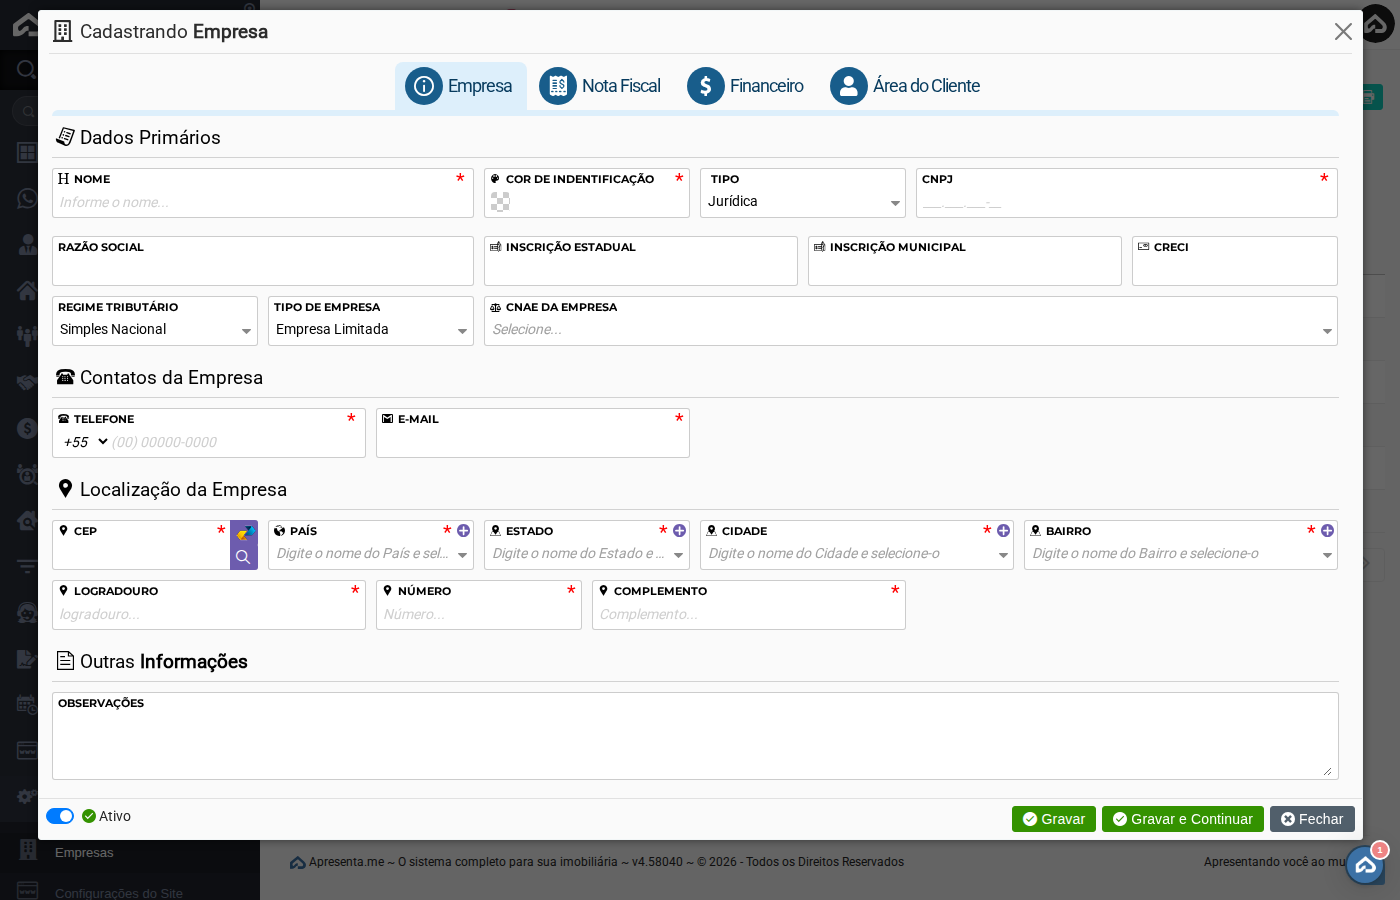Image resolution: width=1400 pixels, height=900 pixels.
Task: Add a new Bairro with plus icon
Action: (1327, 531)
